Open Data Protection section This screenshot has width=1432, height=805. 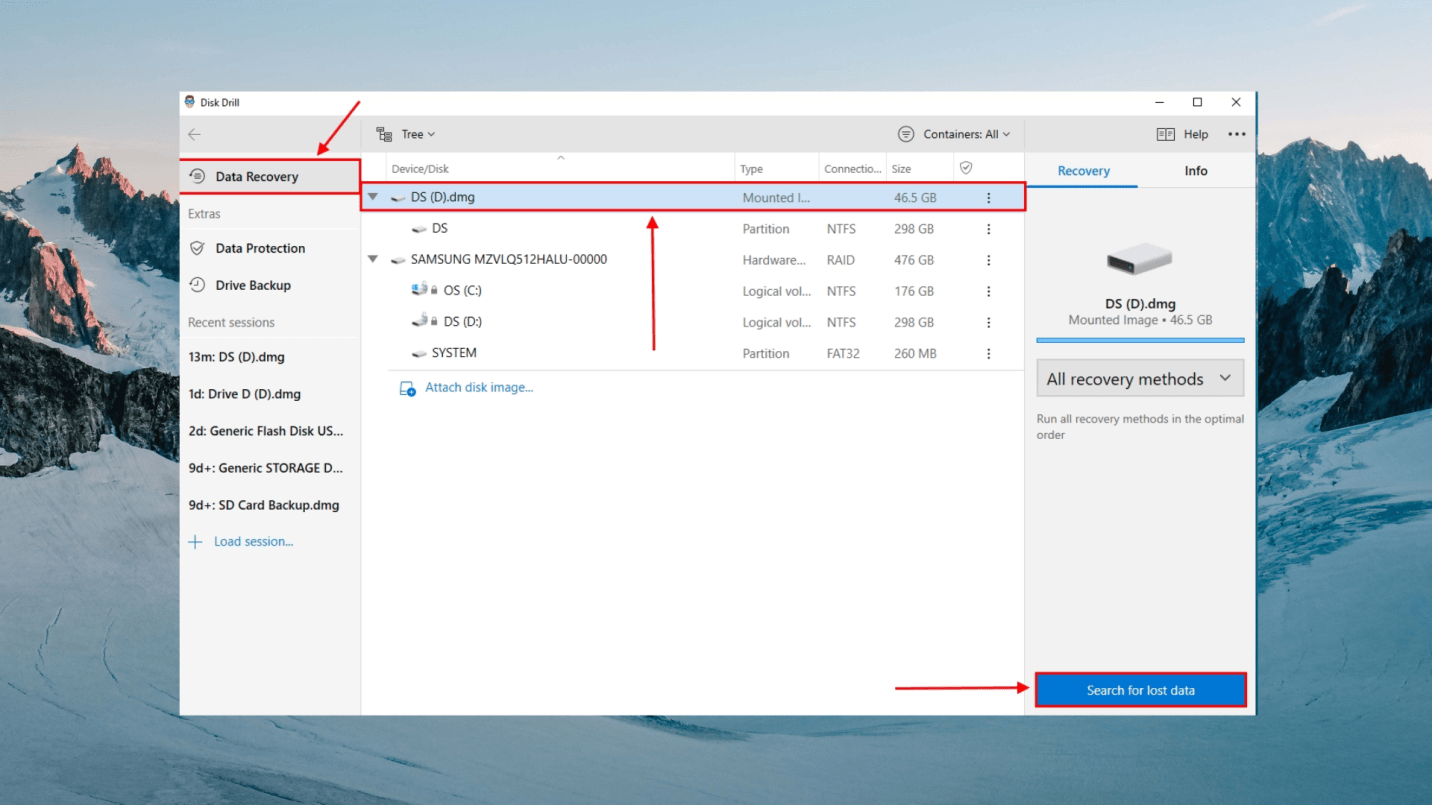(x=270, y=248)
